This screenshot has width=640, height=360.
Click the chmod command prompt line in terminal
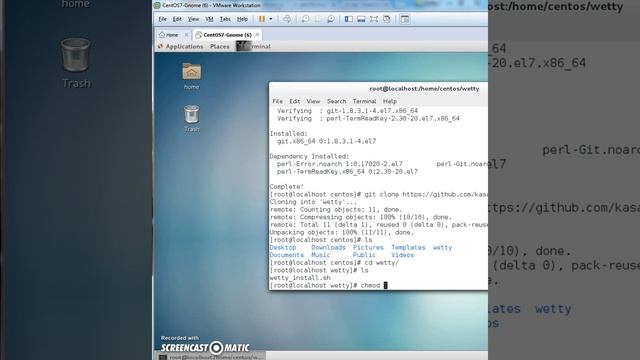pyautogui.click(x=328, y=286)
